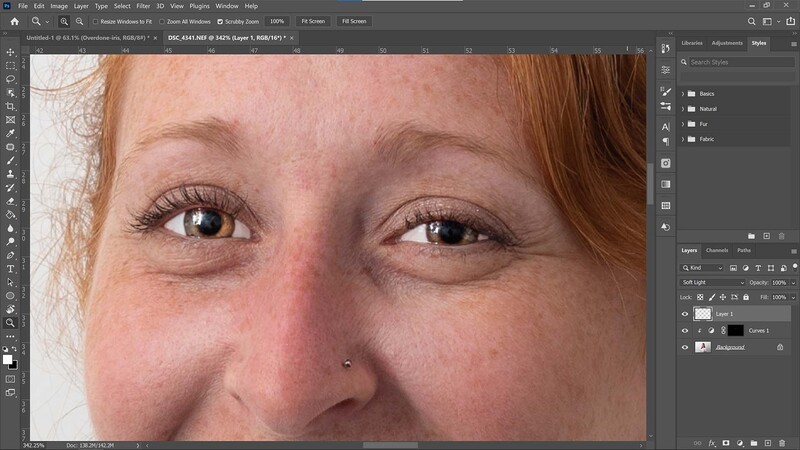This screenshot has height=450, width=800.
Task: Create new fill or adjustment layer
Action: tap(740, 443)
